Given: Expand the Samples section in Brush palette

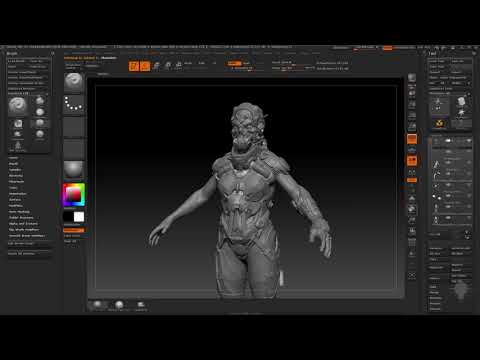Looking at the screenshot, I should [x=15, y=170].
